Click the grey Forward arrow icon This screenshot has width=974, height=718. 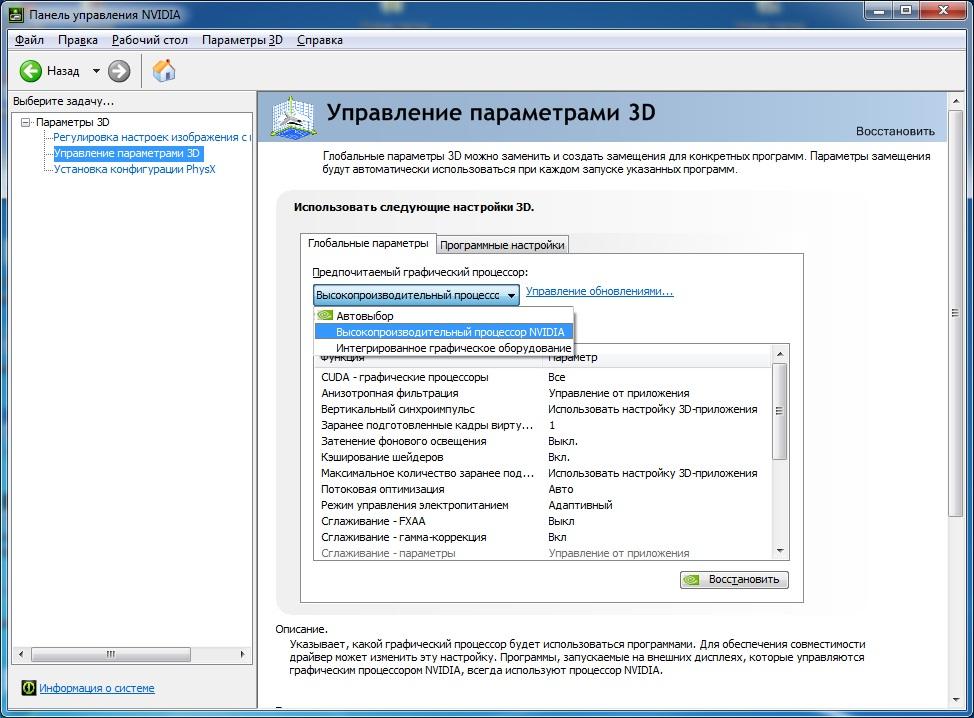119,71
